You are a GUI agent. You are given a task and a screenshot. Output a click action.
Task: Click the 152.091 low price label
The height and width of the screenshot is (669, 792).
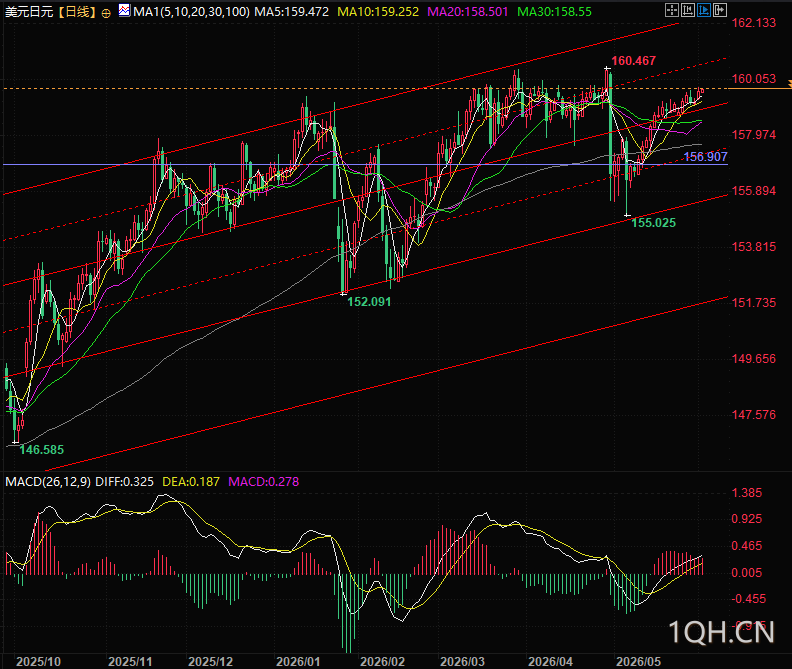click(x=369, y=302)
